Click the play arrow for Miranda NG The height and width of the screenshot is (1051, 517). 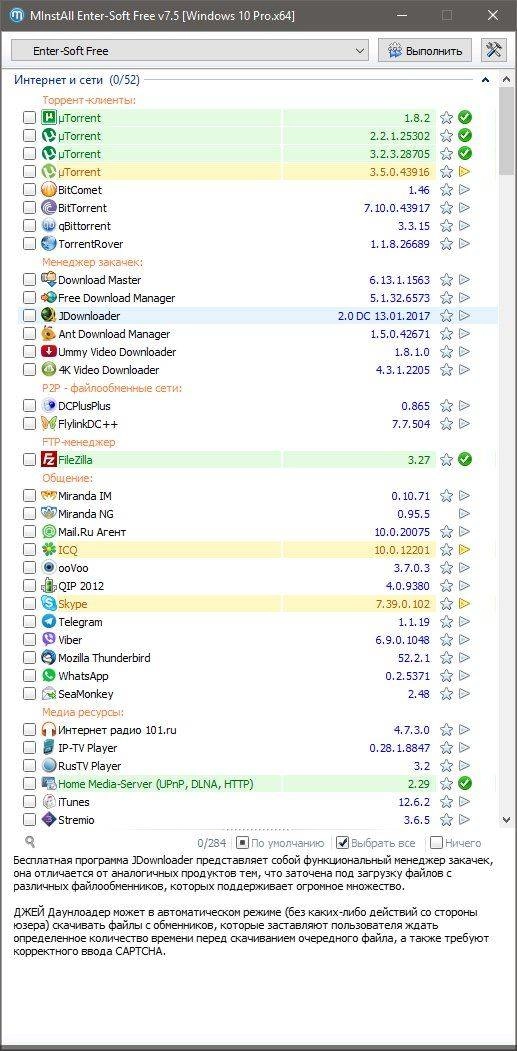464,514
